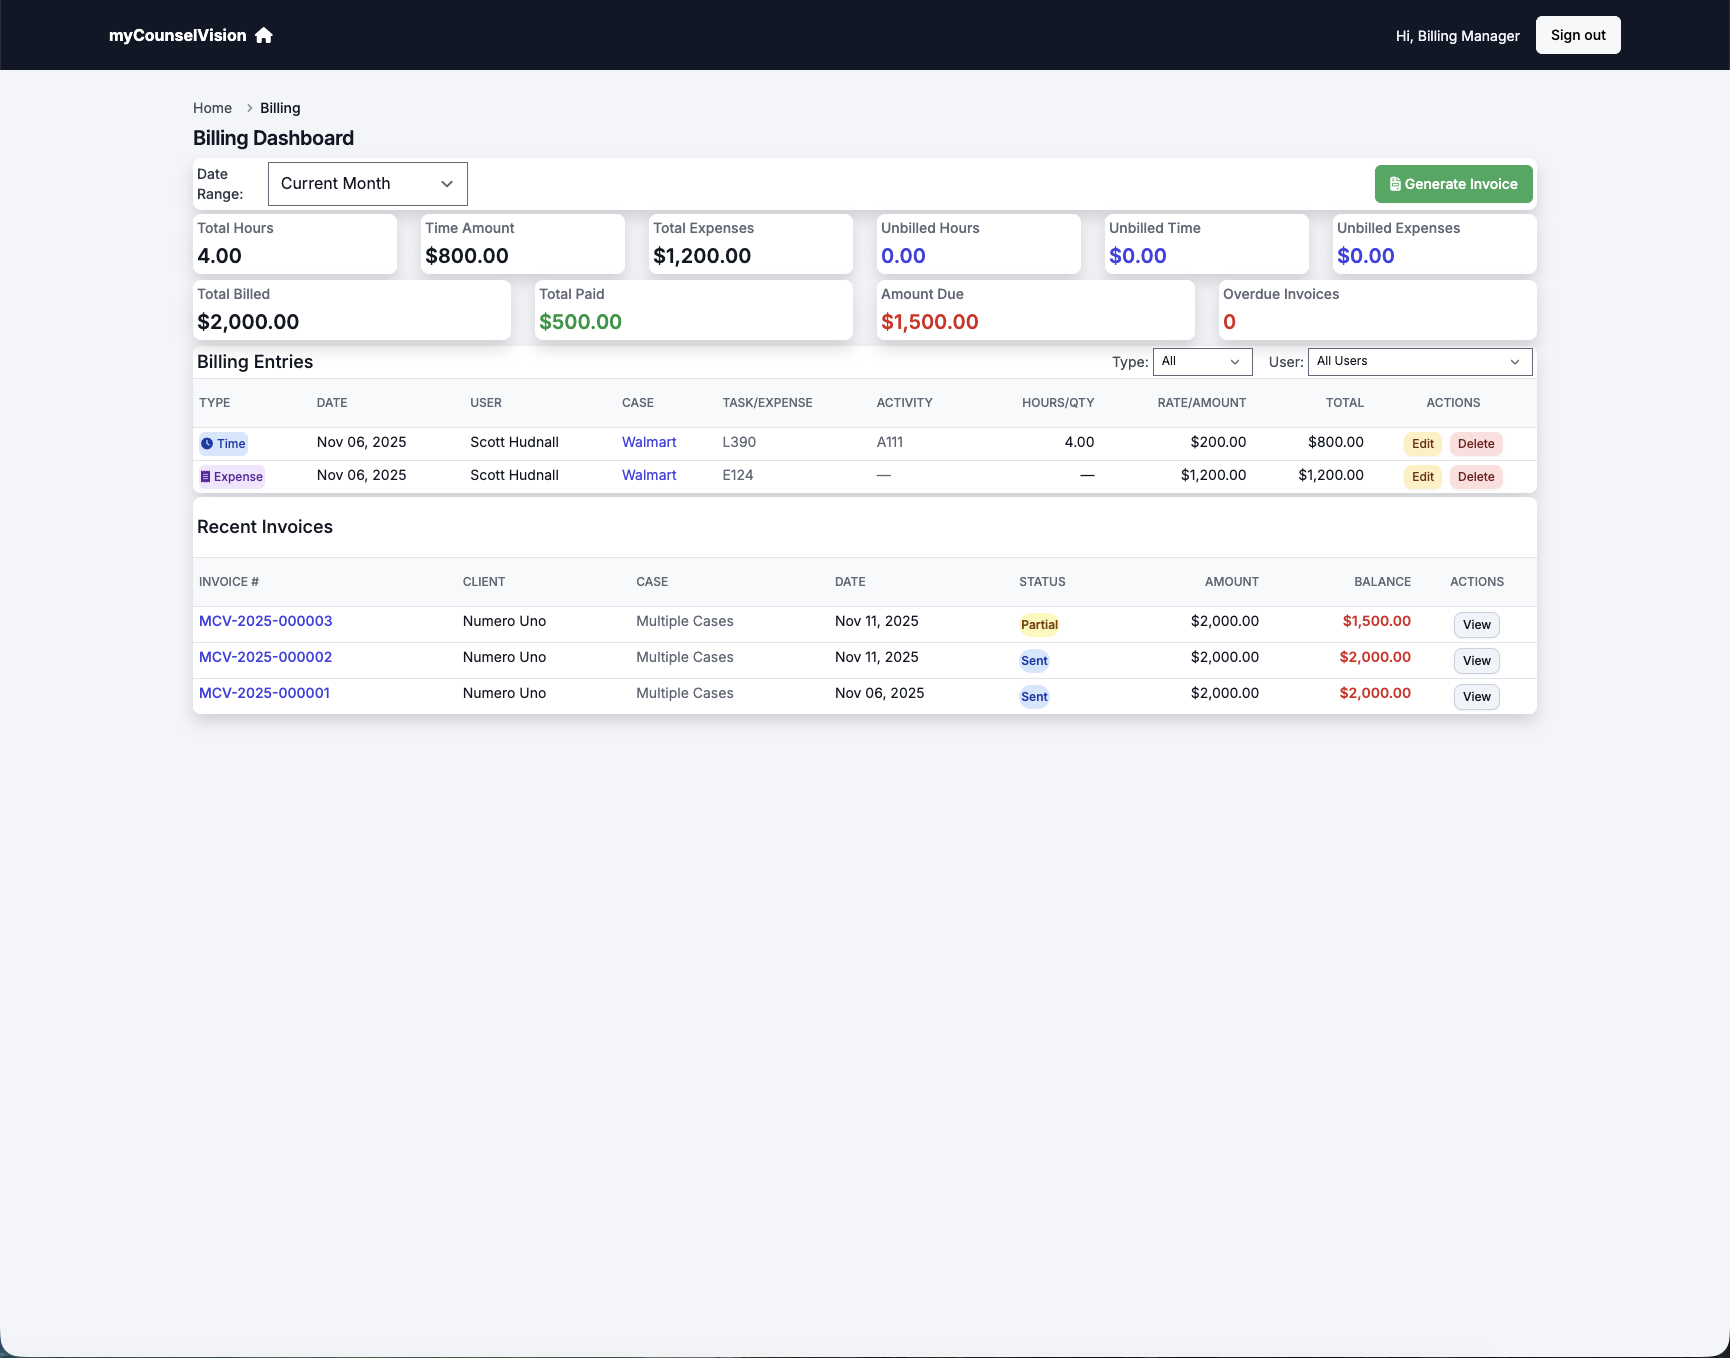This screenshot has width=1730, height=1358.
Task: Click the clock icon on the Time badge
Action: [x=207, y=443]
